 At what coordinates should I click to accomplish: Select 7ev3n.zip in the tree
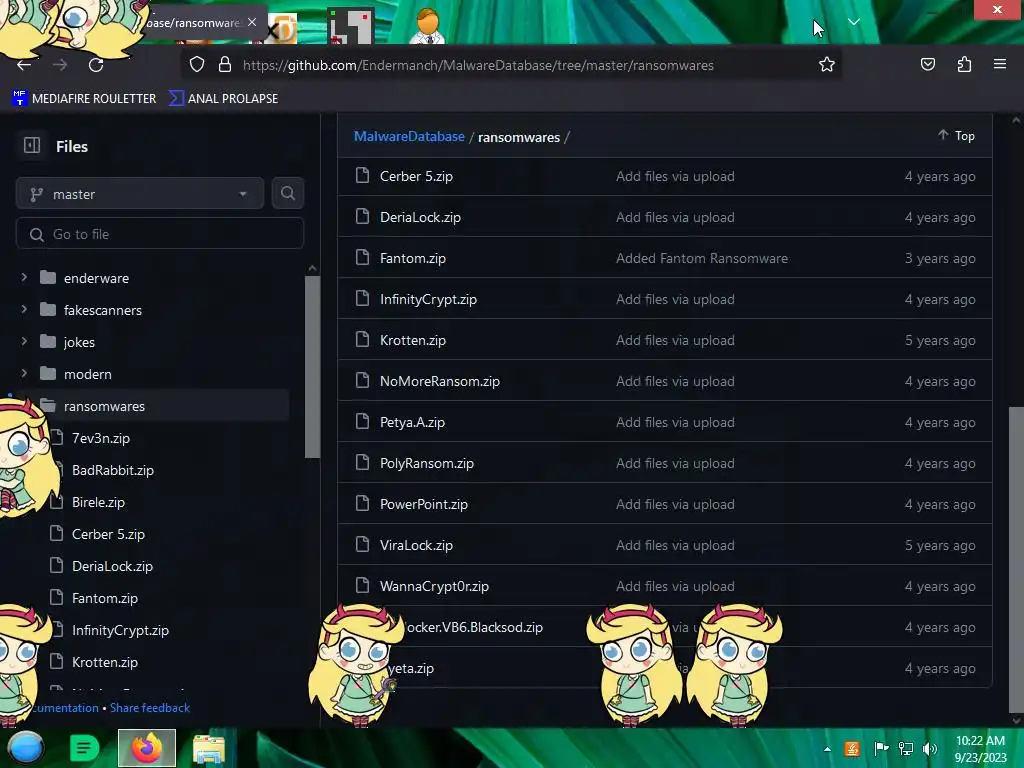(101, 438)
